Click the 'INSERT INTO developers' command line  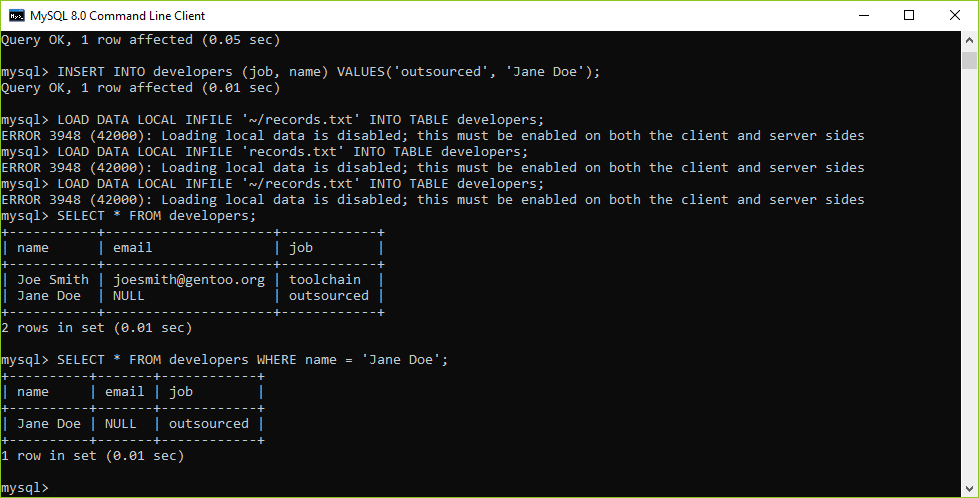click(300, 72)
